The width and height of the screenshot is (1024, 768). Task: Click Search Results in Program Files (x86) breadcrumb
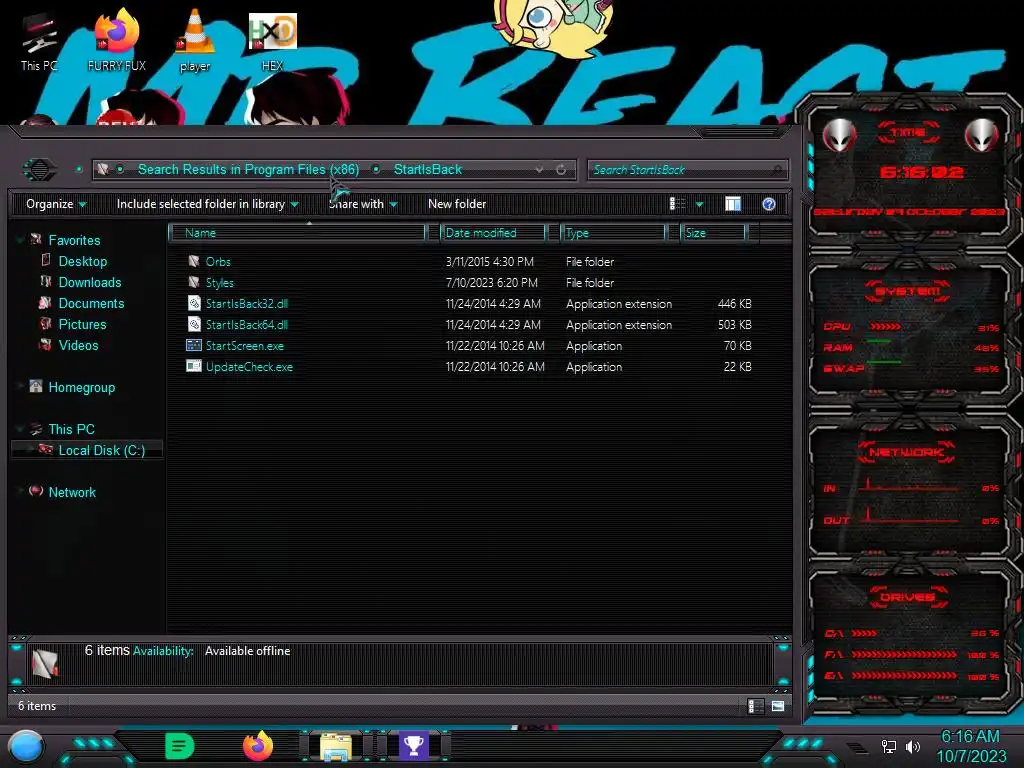coord(248,170)
